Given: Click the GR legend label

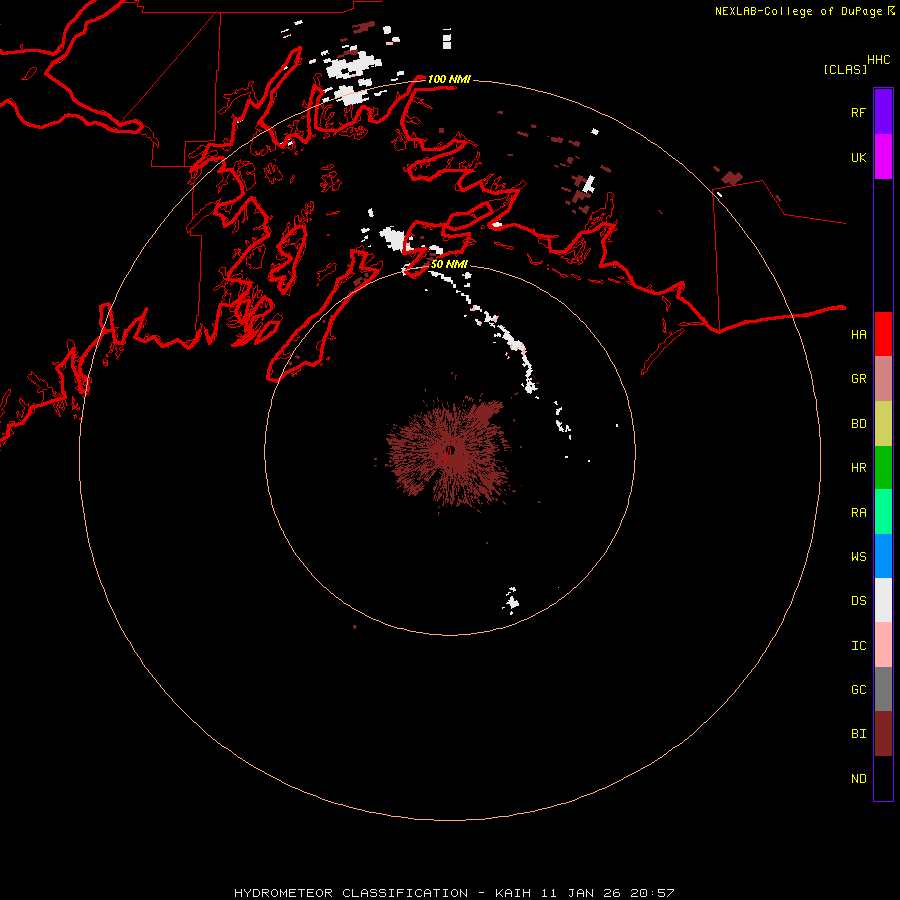Looking at the screenshot, I should click(x=858, y=379).
